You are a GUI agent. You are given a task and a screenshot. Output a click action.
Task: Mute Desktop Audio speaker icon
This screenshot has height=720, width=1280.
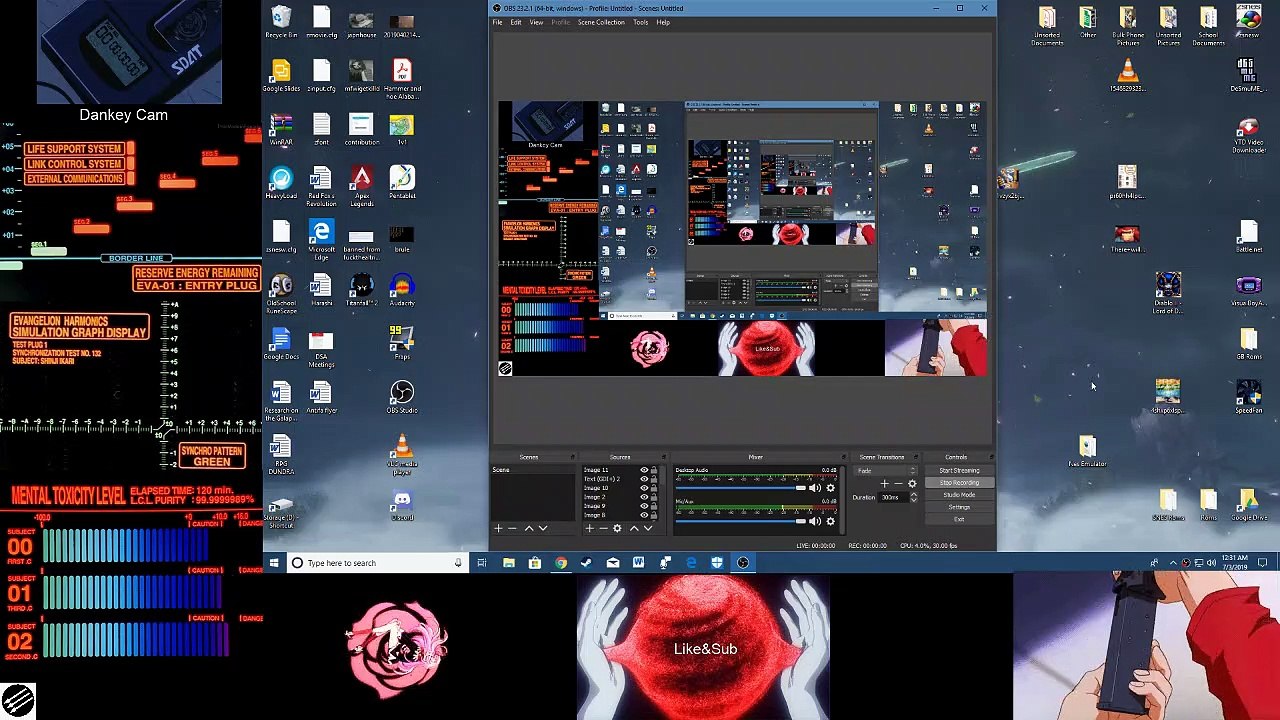coord(816,487)
